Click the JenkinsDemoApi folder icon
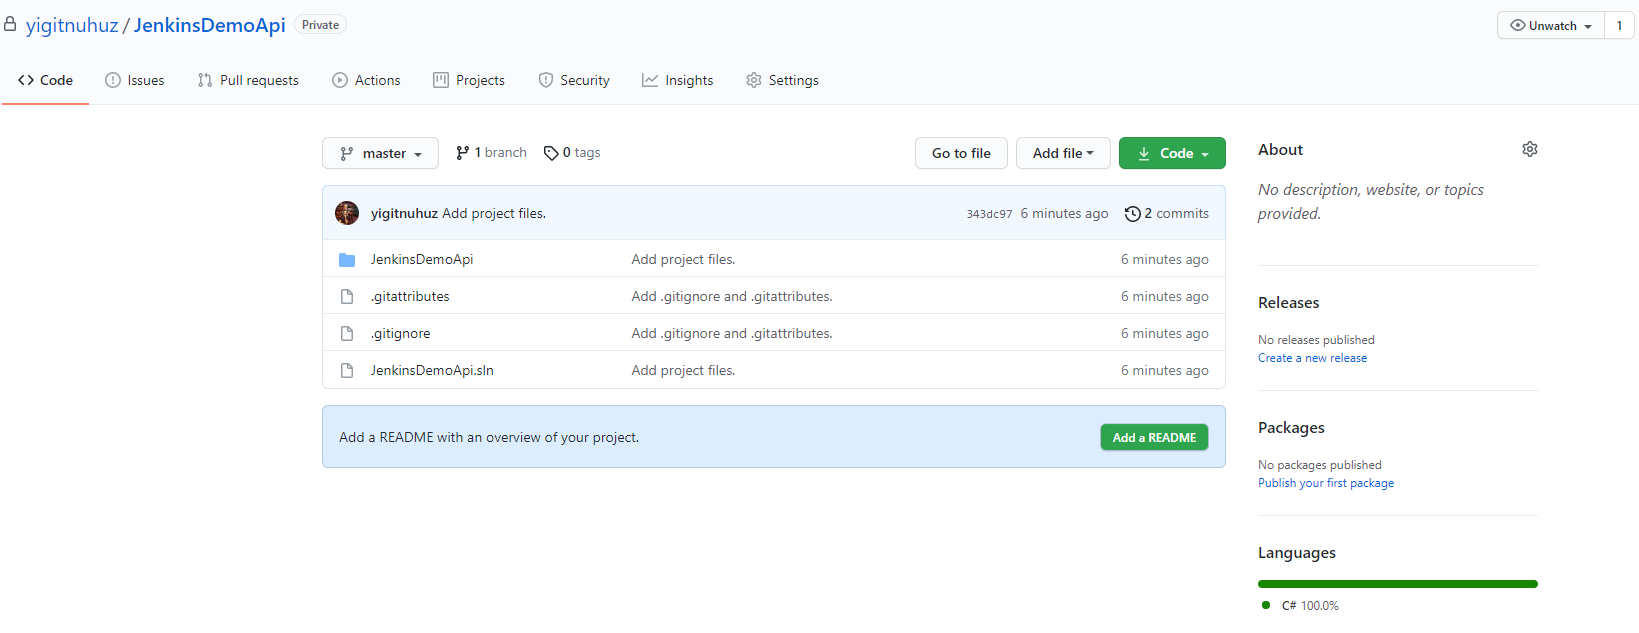This screenshot has height=633, width=1639. coord(347,260)
